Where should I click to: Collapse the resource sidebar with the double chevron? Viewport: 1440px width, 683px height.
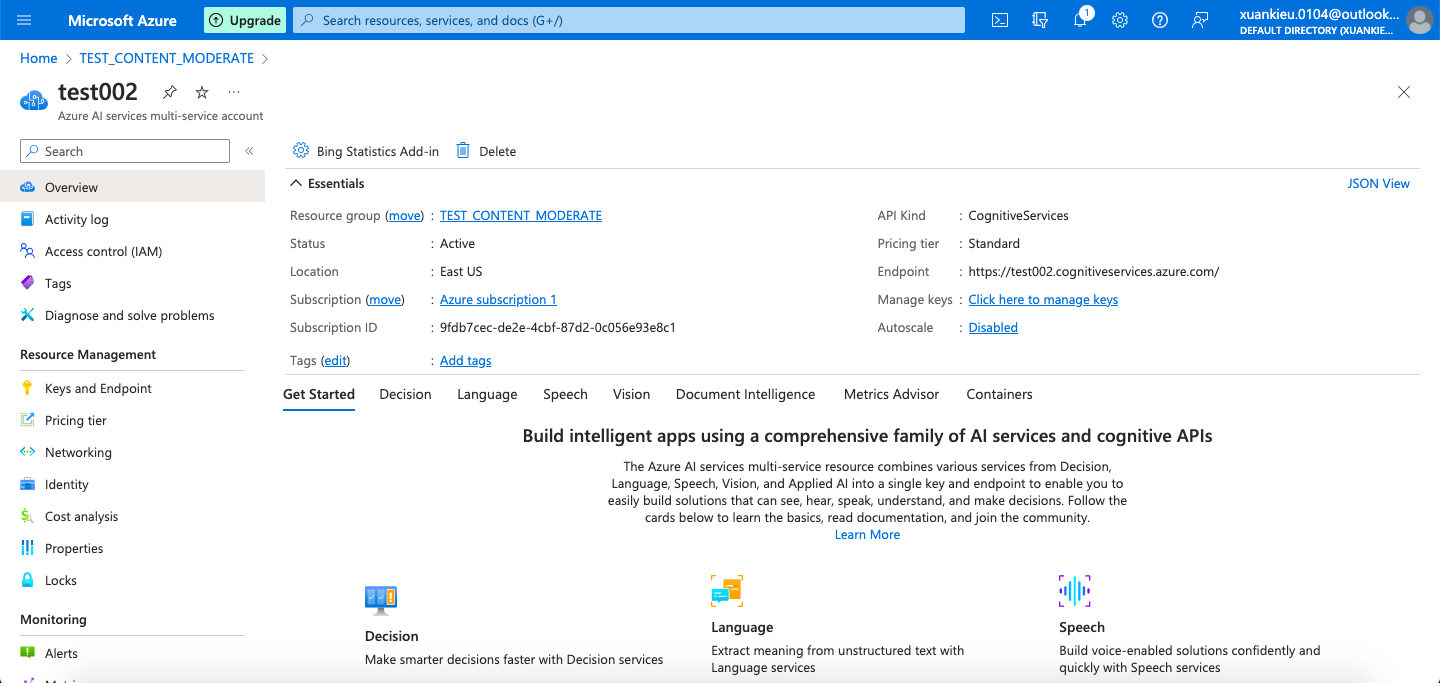[249, 153]
